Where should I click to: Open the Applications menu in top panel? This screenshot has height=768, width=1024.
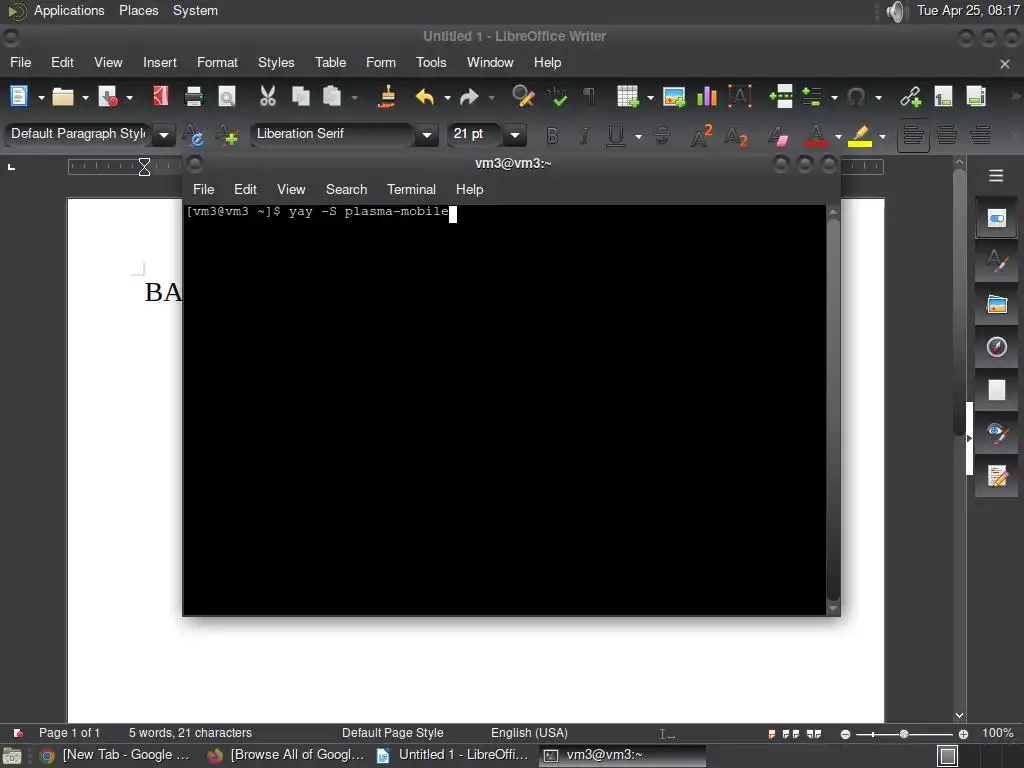click(x=69, y=10)
